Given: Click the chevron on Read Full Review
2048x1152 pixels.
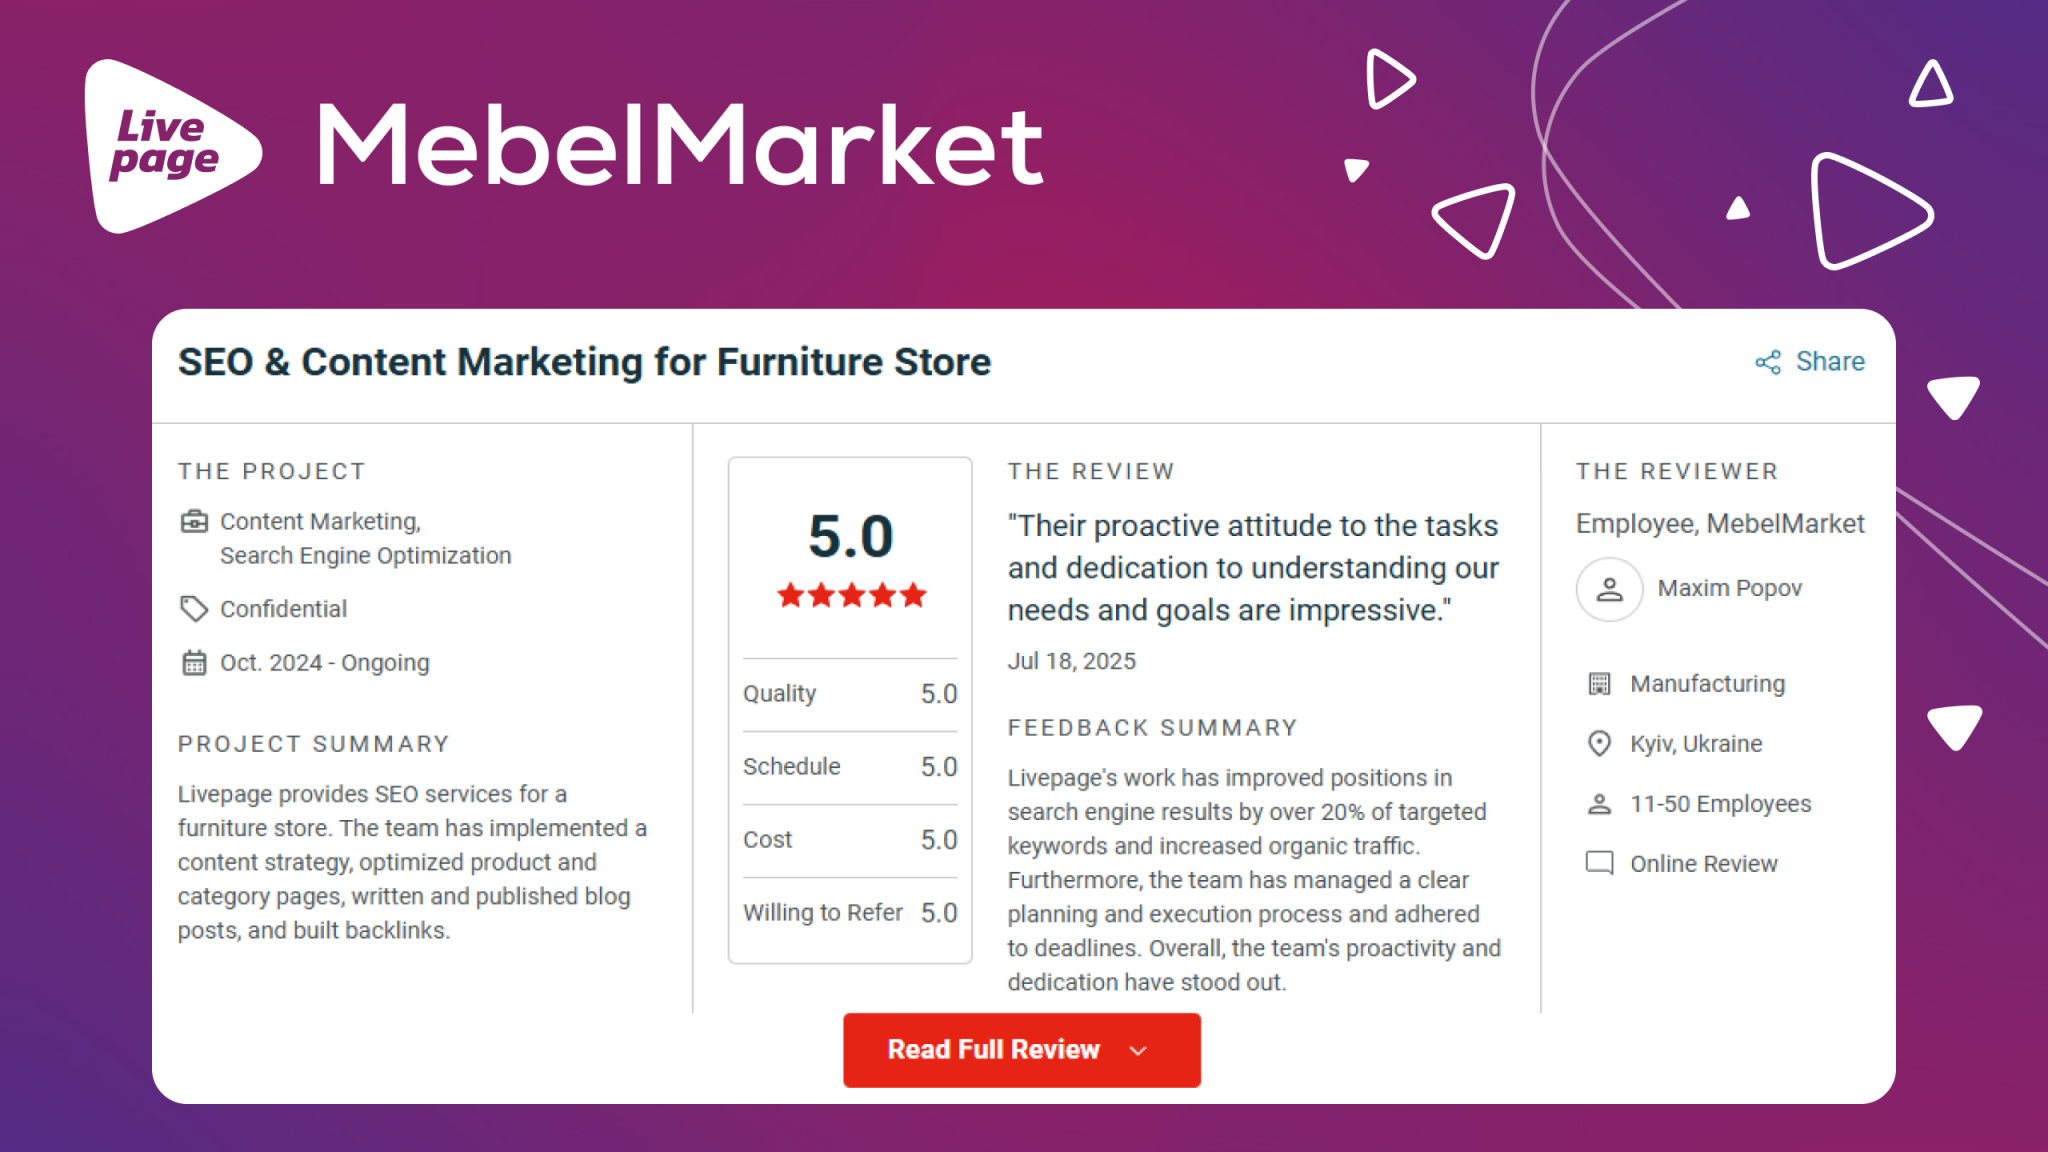Looking at the screenshot, I should coord(1138,1051).
